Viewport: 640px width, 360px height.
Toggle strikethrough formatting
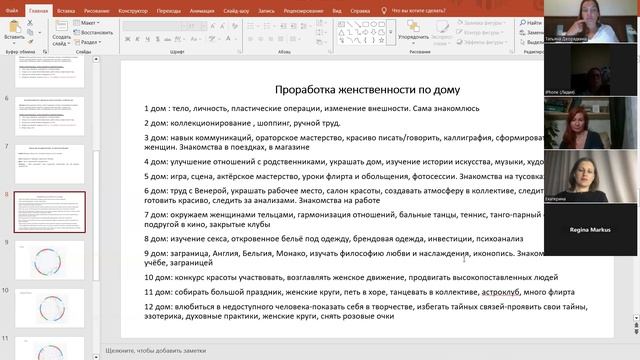tap(167, 39)
